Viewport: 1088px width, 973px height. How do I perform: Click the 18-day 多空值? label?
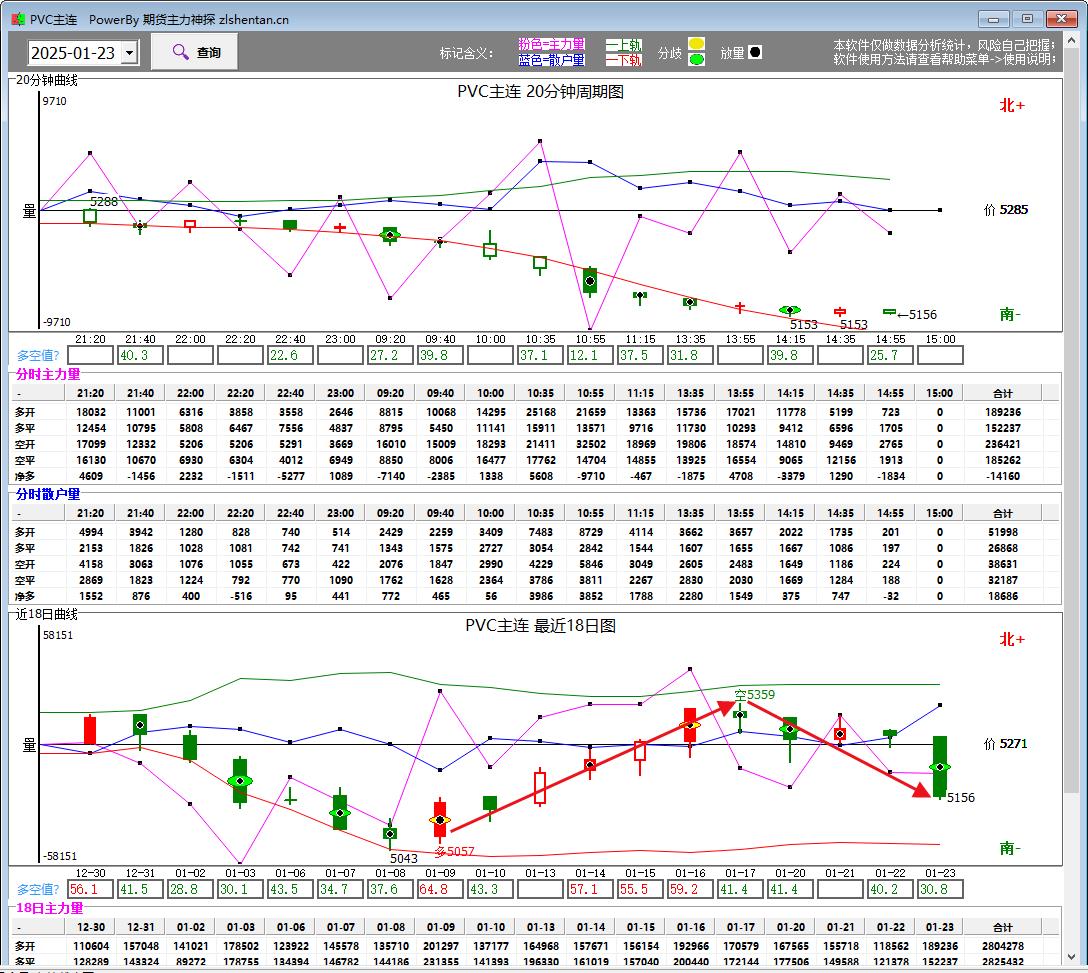click(x=38, y=889)
